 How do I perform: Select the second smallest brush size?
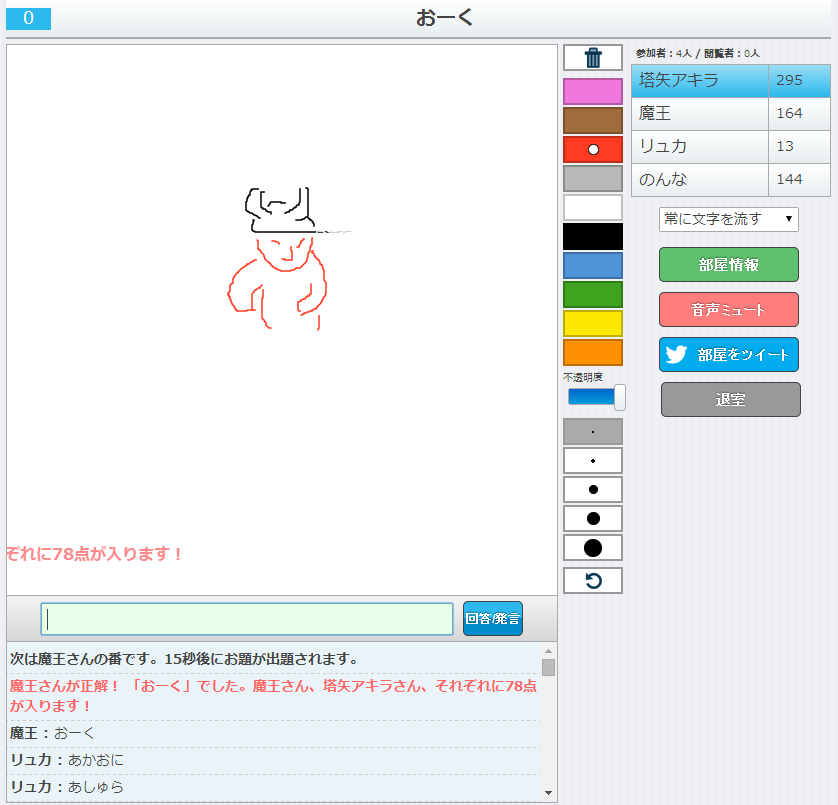(x=593, y=461)
